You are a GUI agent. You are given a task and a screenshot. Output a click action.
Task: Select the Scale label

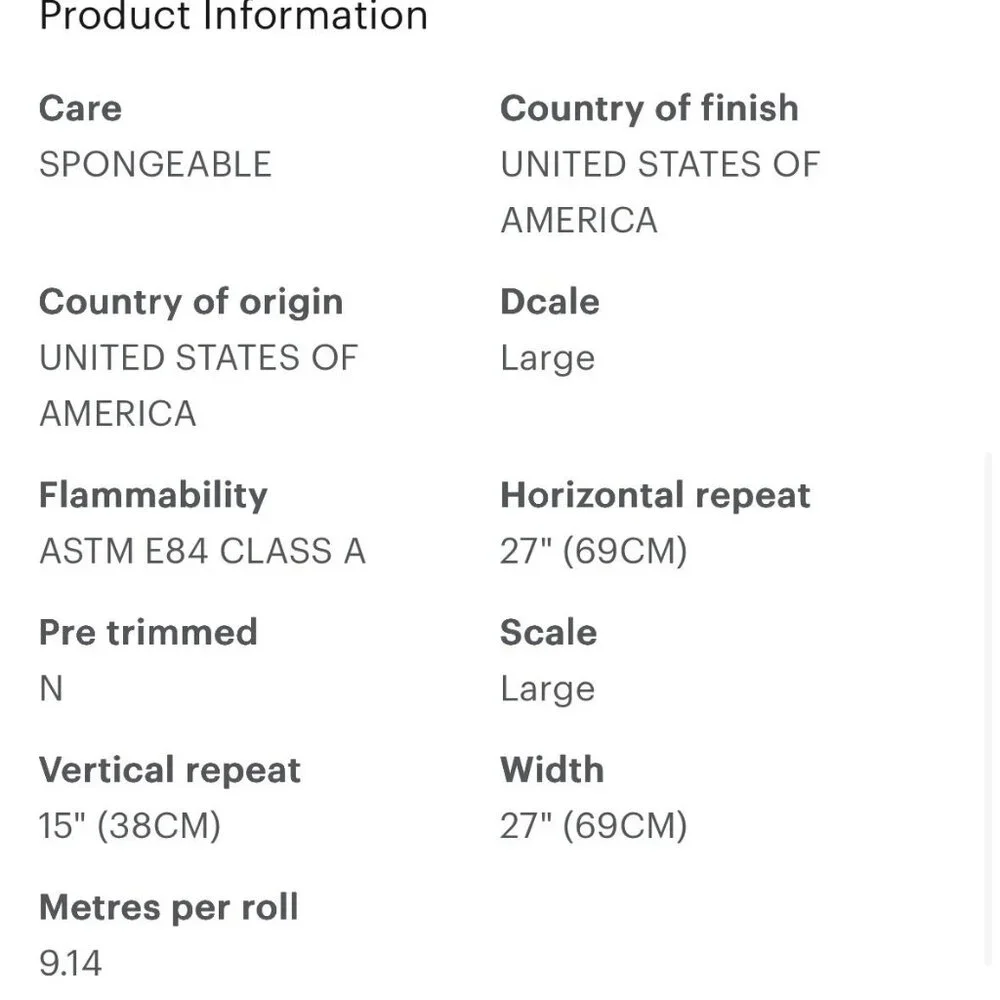coord(548,633)
